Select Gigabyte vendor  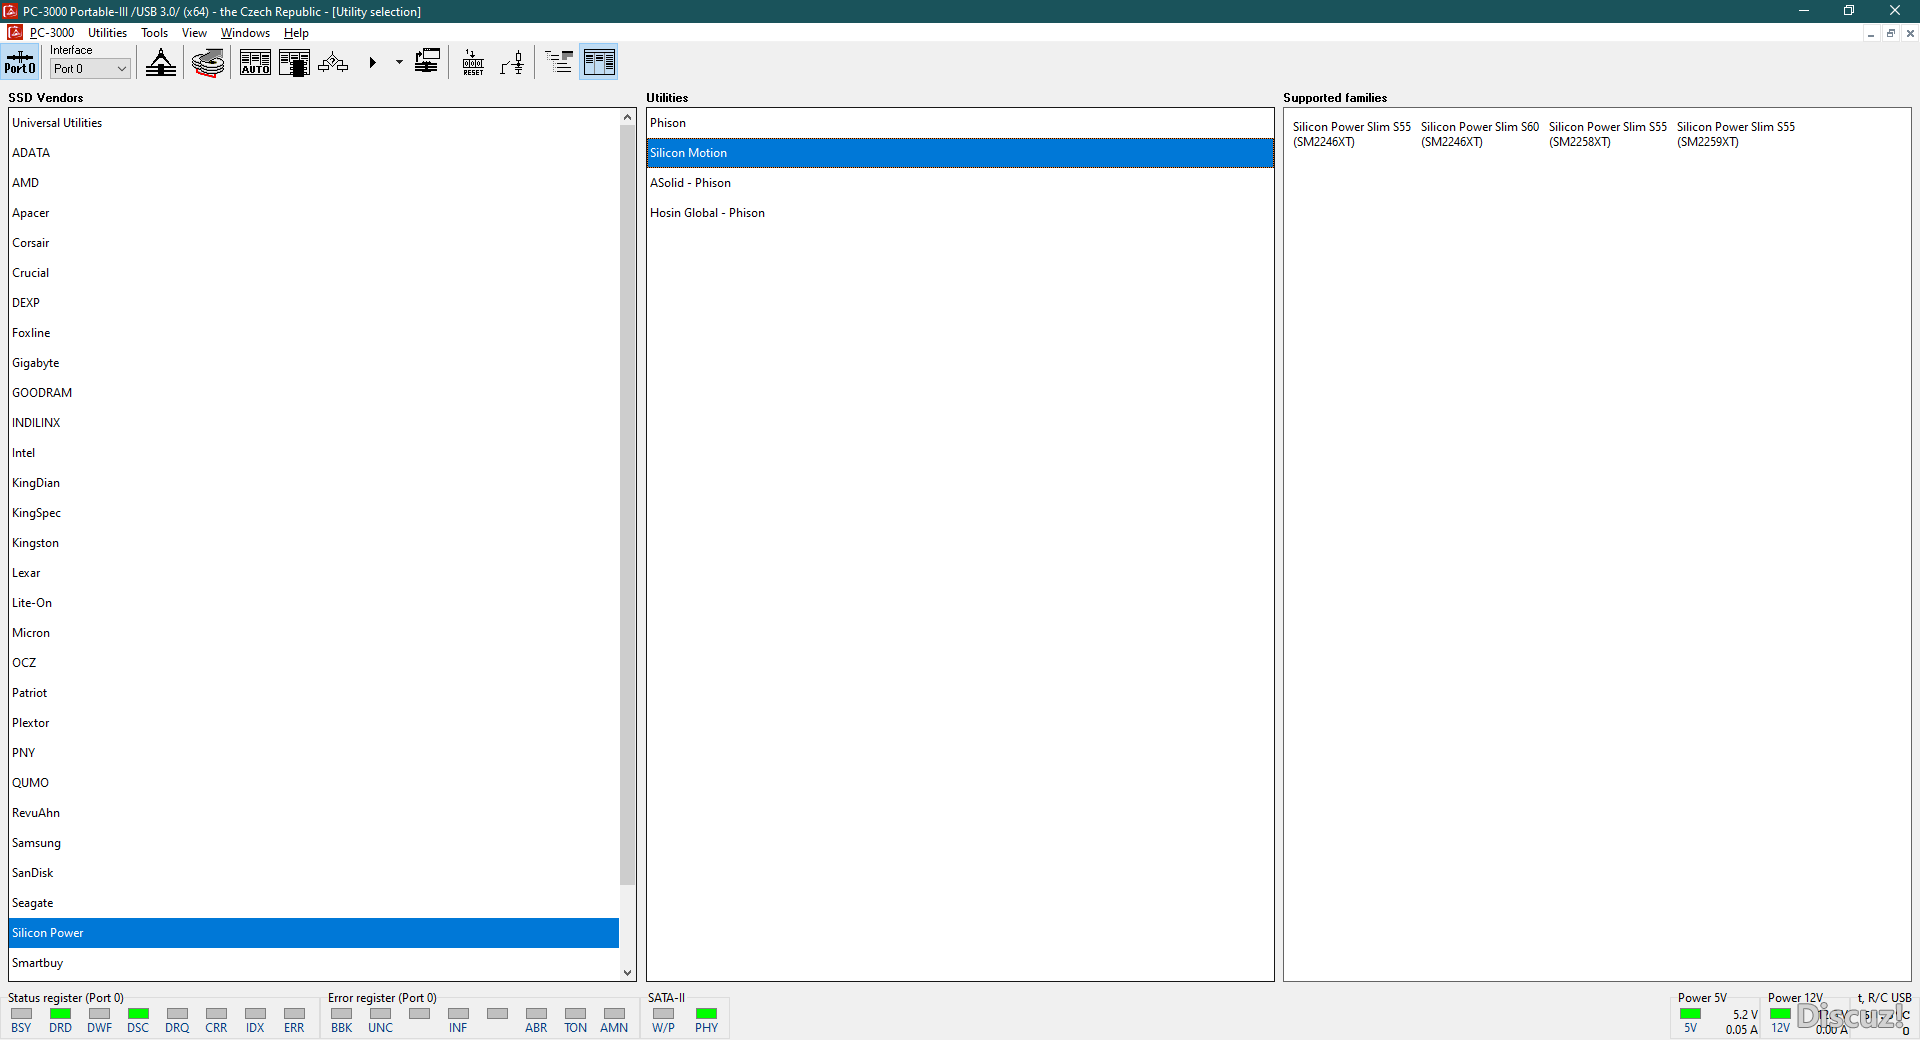click(x=314, y=363)
